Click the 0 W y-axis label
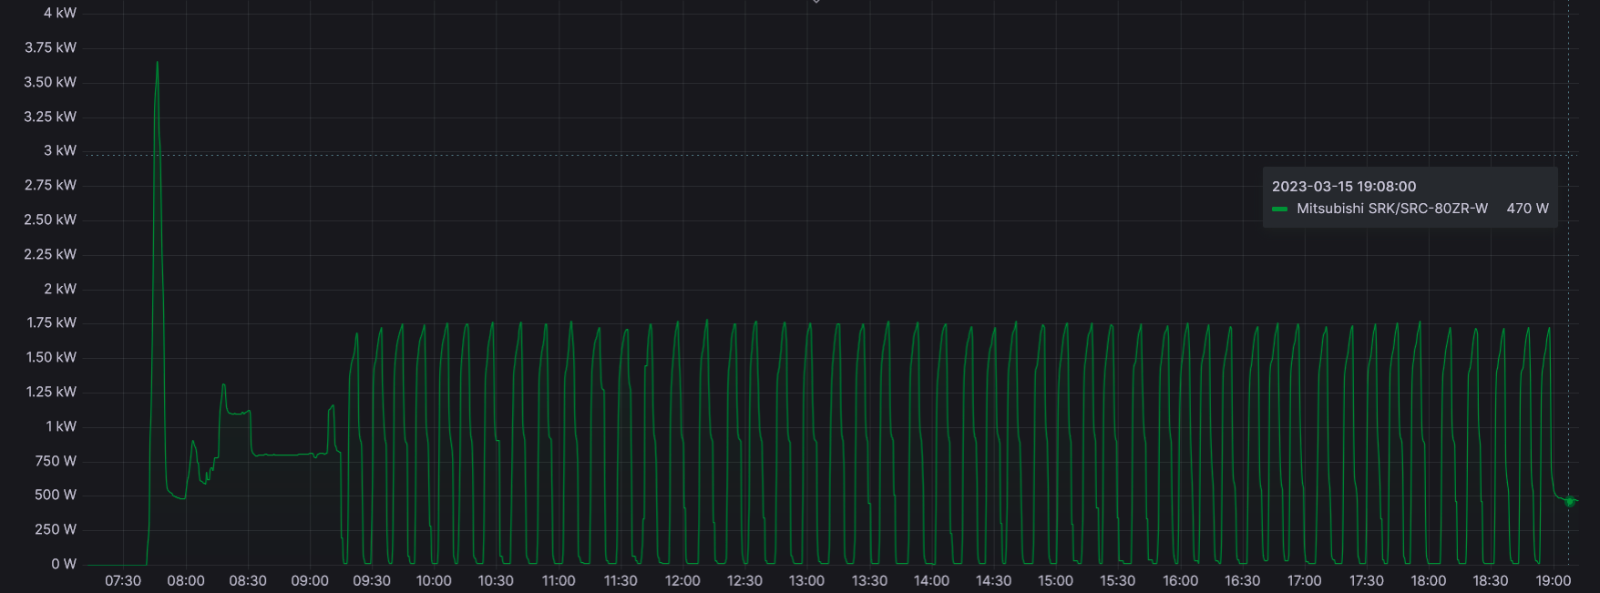Screen dimensions: 1600x593 click(x=64, y=564)
